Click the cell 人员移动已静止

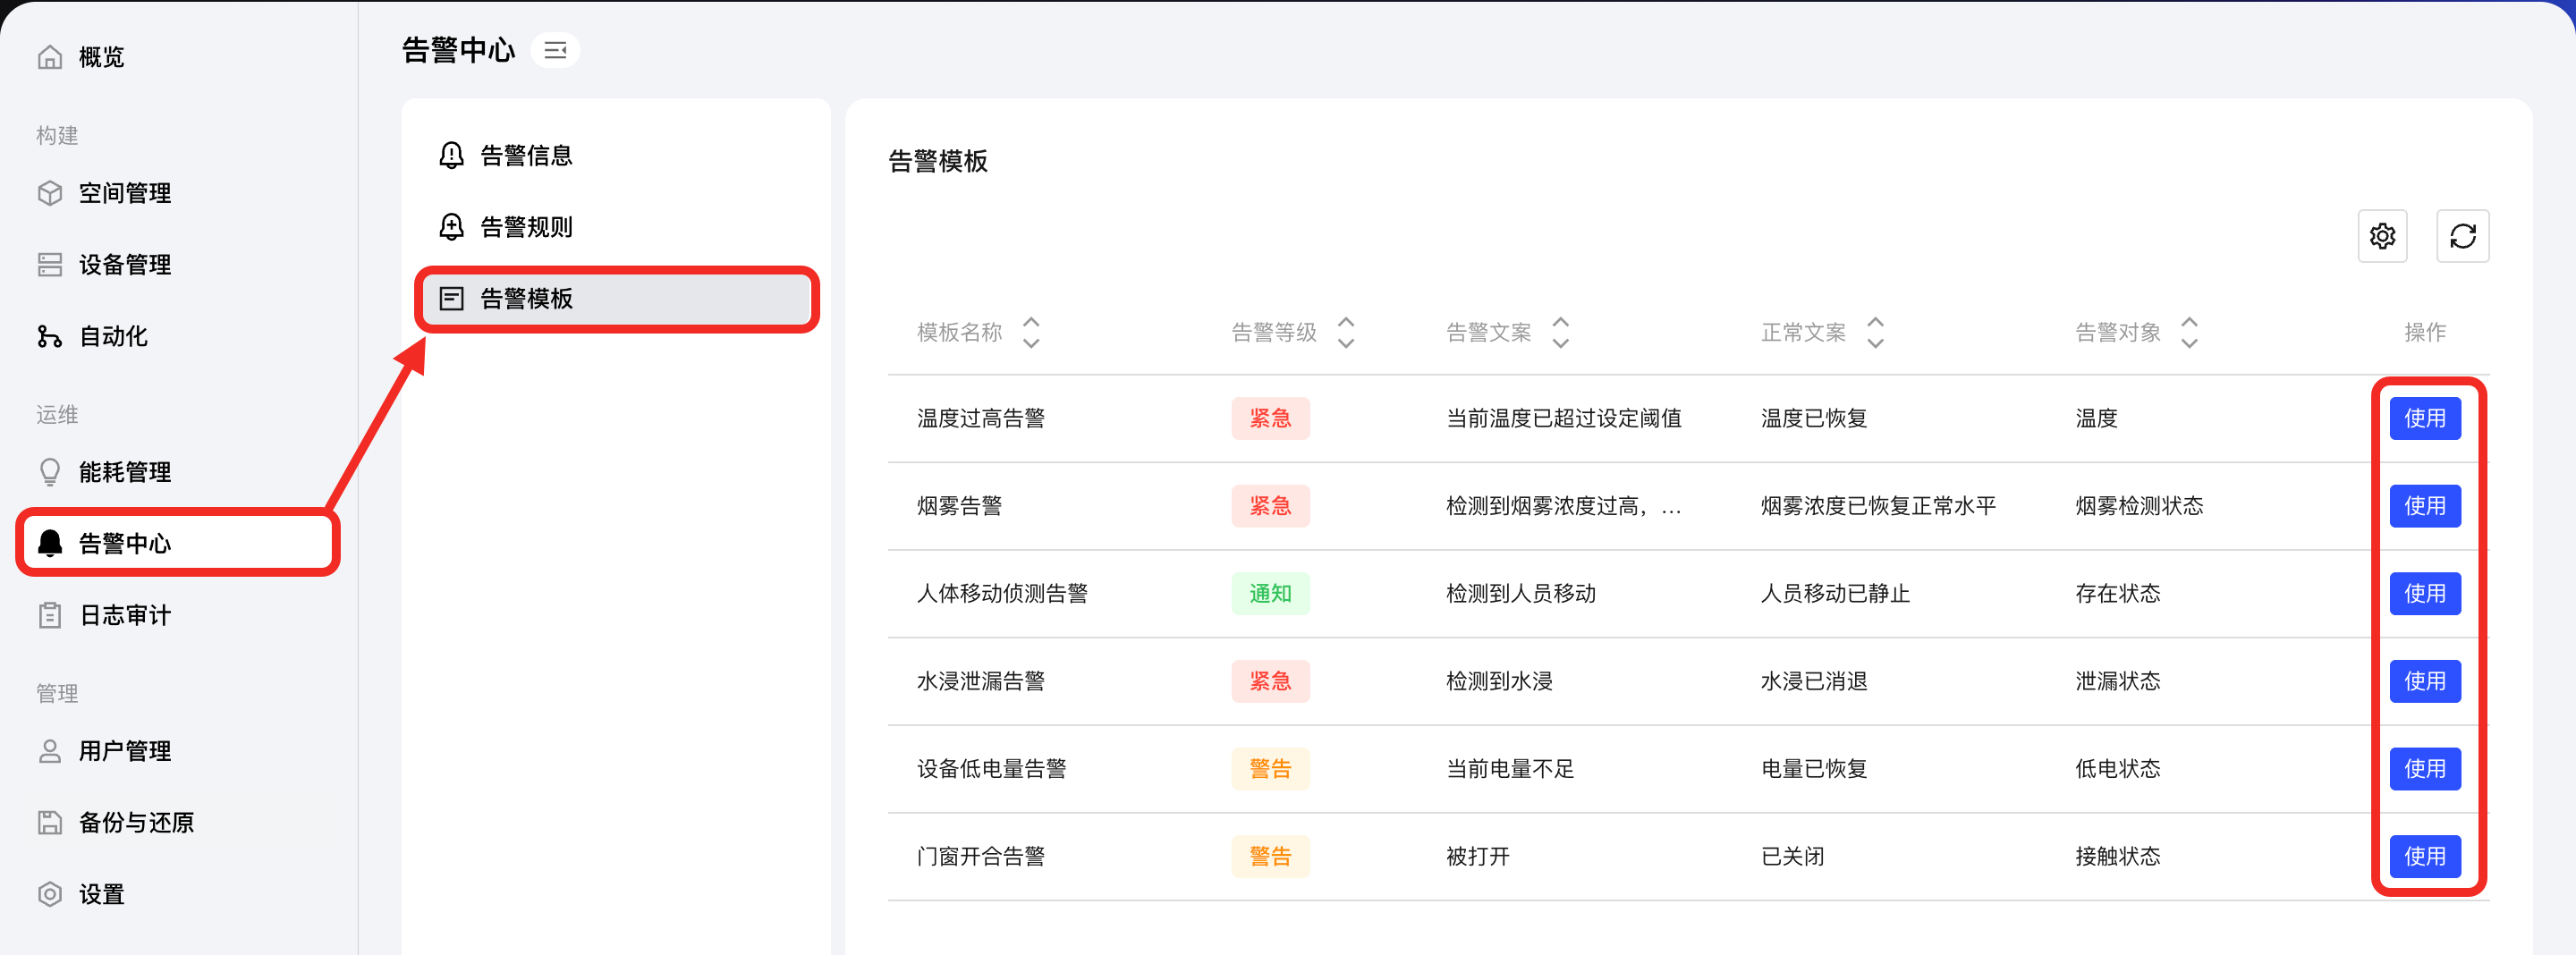pos(1835,593)
